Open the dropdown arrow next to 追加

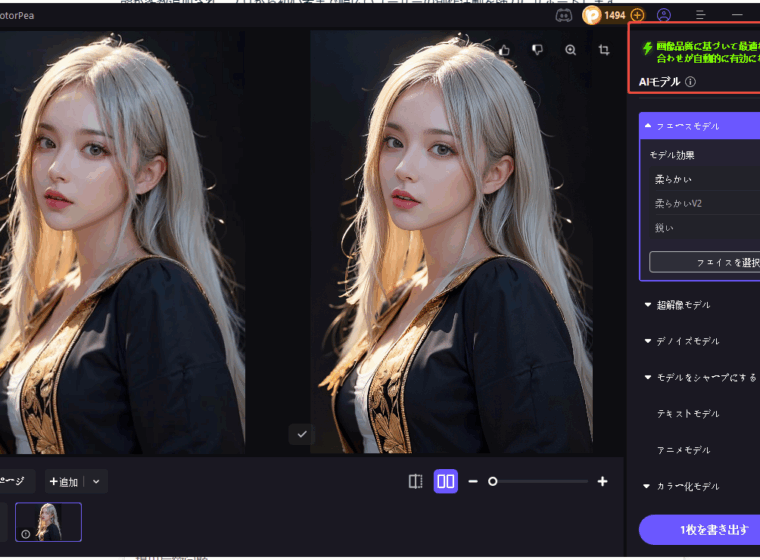coord(96,481)
